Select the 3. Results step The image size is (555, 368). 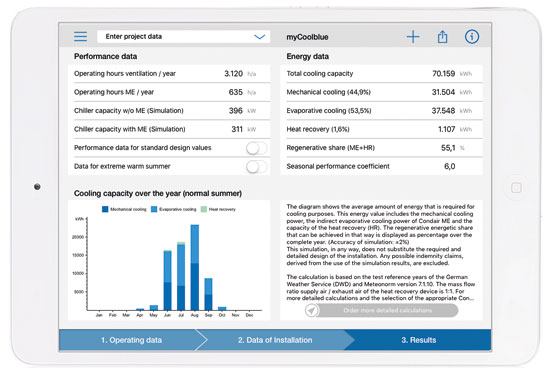tap(418, 340)
